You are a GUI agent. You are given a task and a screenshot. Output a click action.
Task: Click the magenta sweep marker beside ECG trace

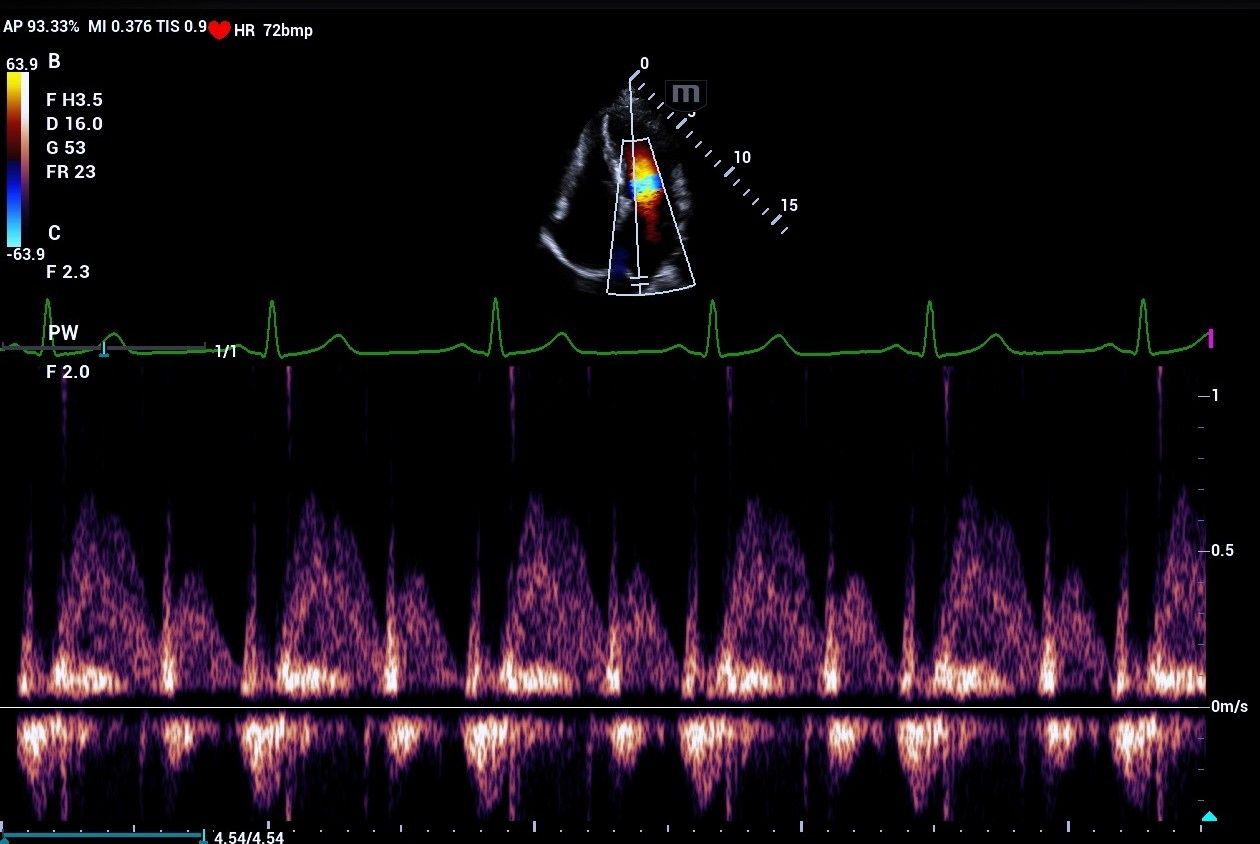[1211, 341]
